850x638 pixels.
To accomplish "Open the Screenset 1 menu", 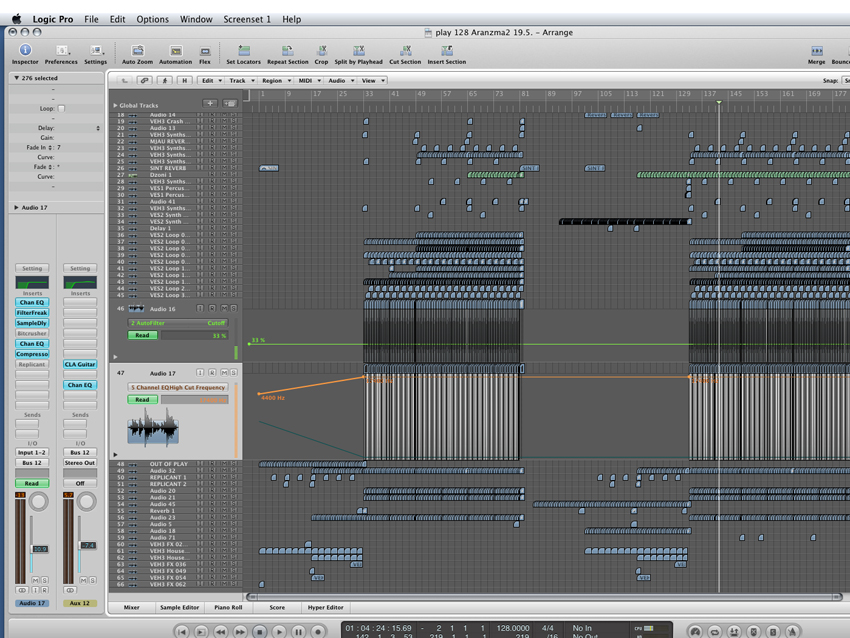I will pyautogui.click(x=247, y=19).
